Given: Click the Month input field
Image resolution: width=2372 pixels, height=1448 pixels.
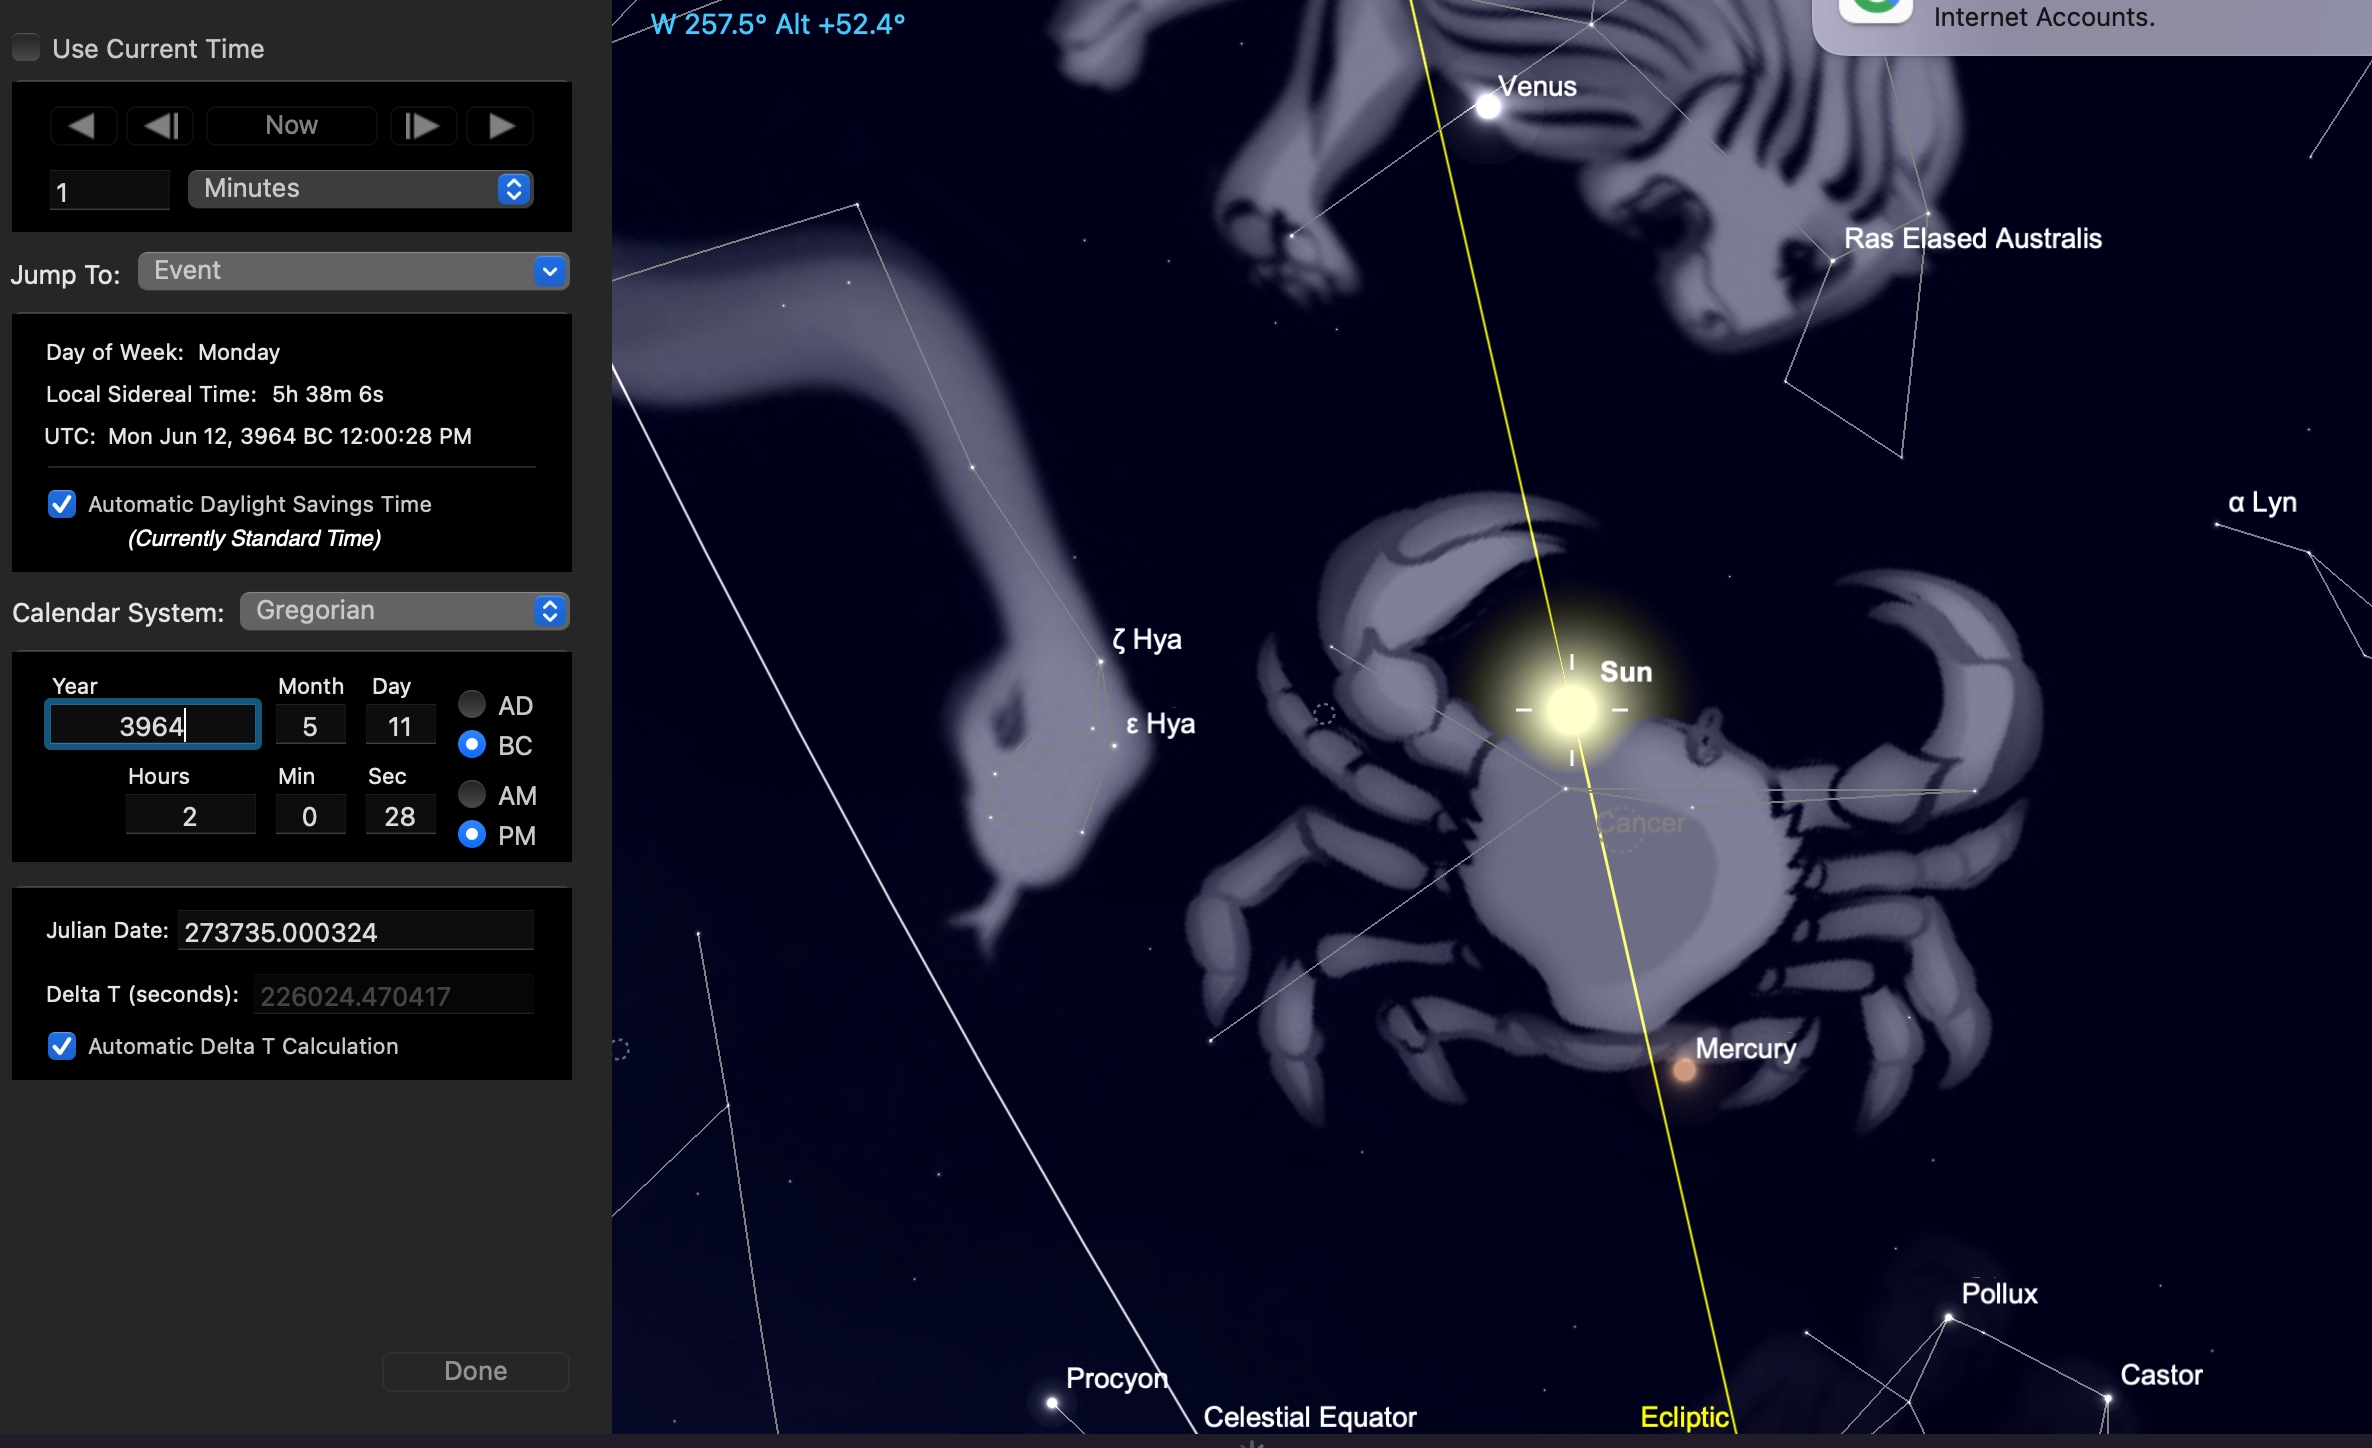Looking at the screenshot, I should point(310,726).
